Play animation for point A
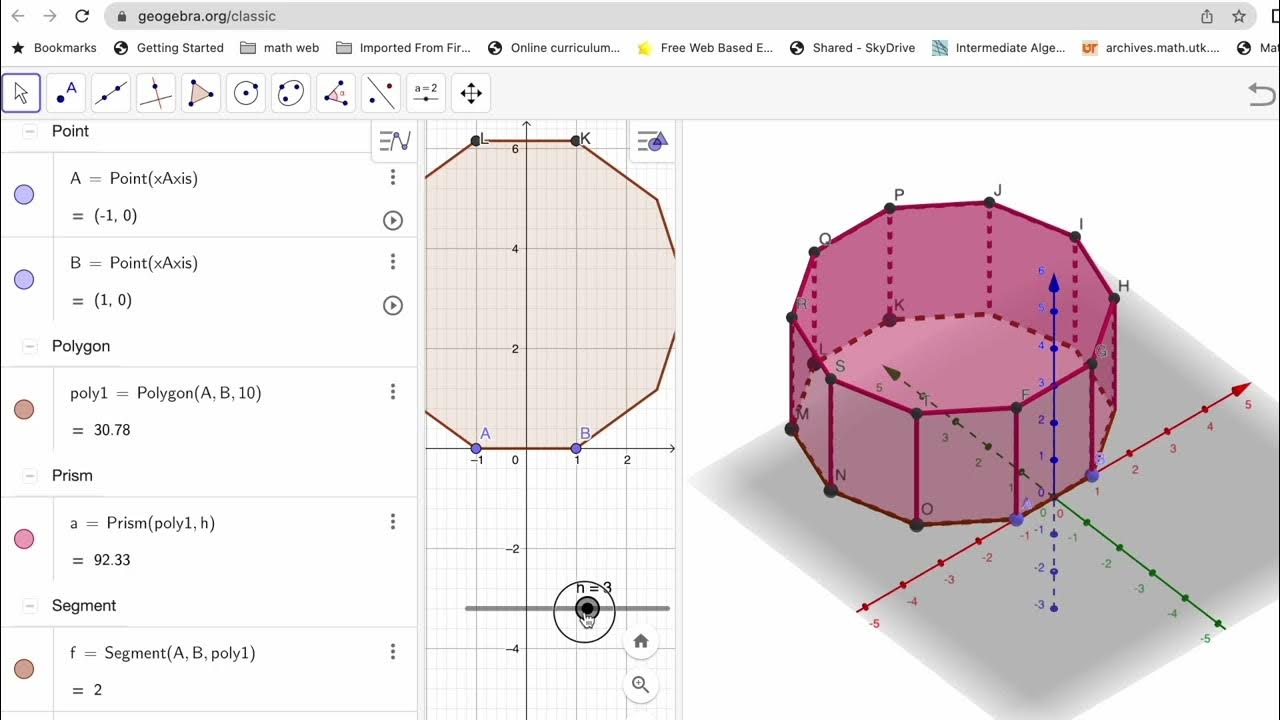 click(x=393, y=220)
